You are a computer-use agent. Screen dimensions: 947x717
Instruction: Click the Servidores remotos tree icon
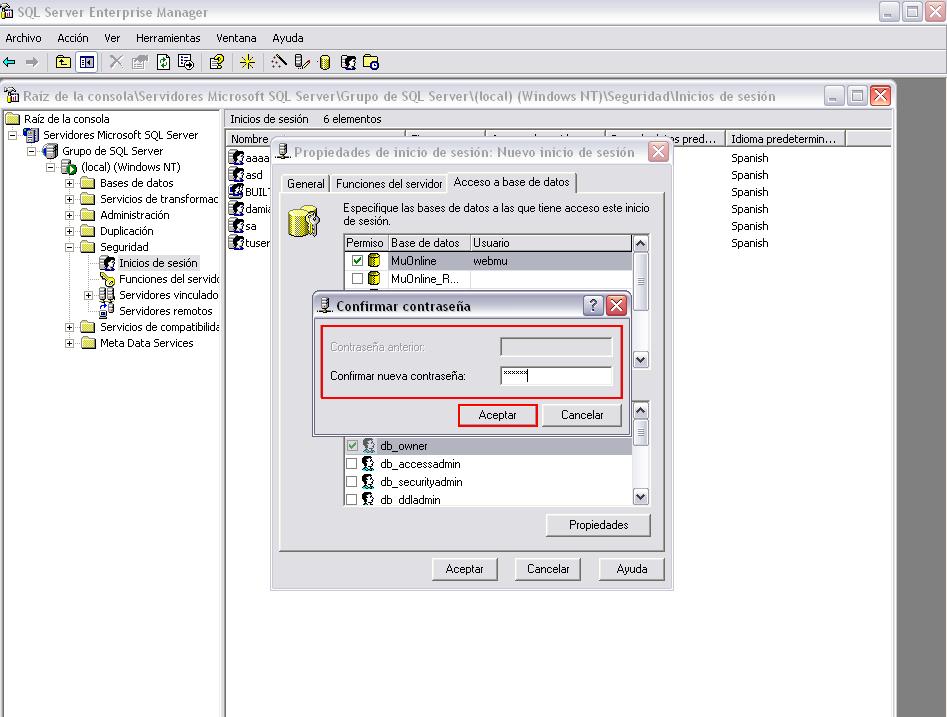[106, 310]
